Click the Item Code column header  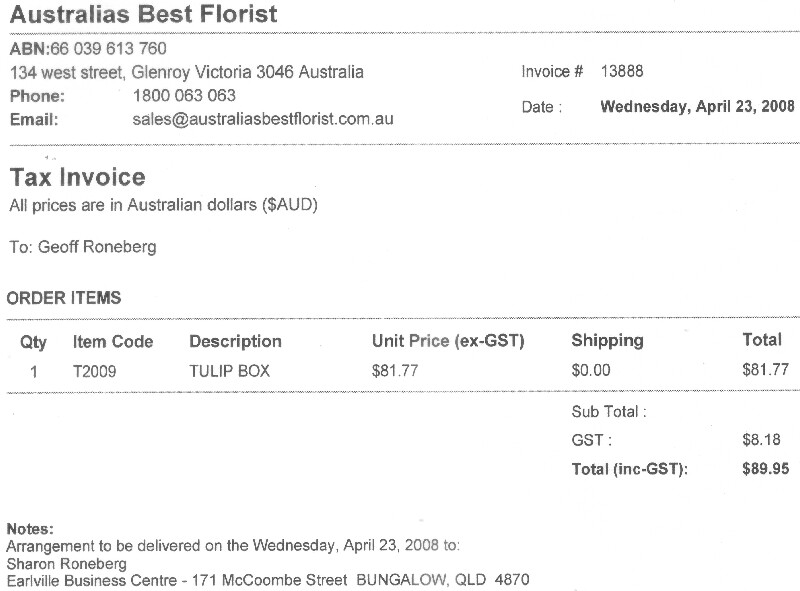(113, 341)
